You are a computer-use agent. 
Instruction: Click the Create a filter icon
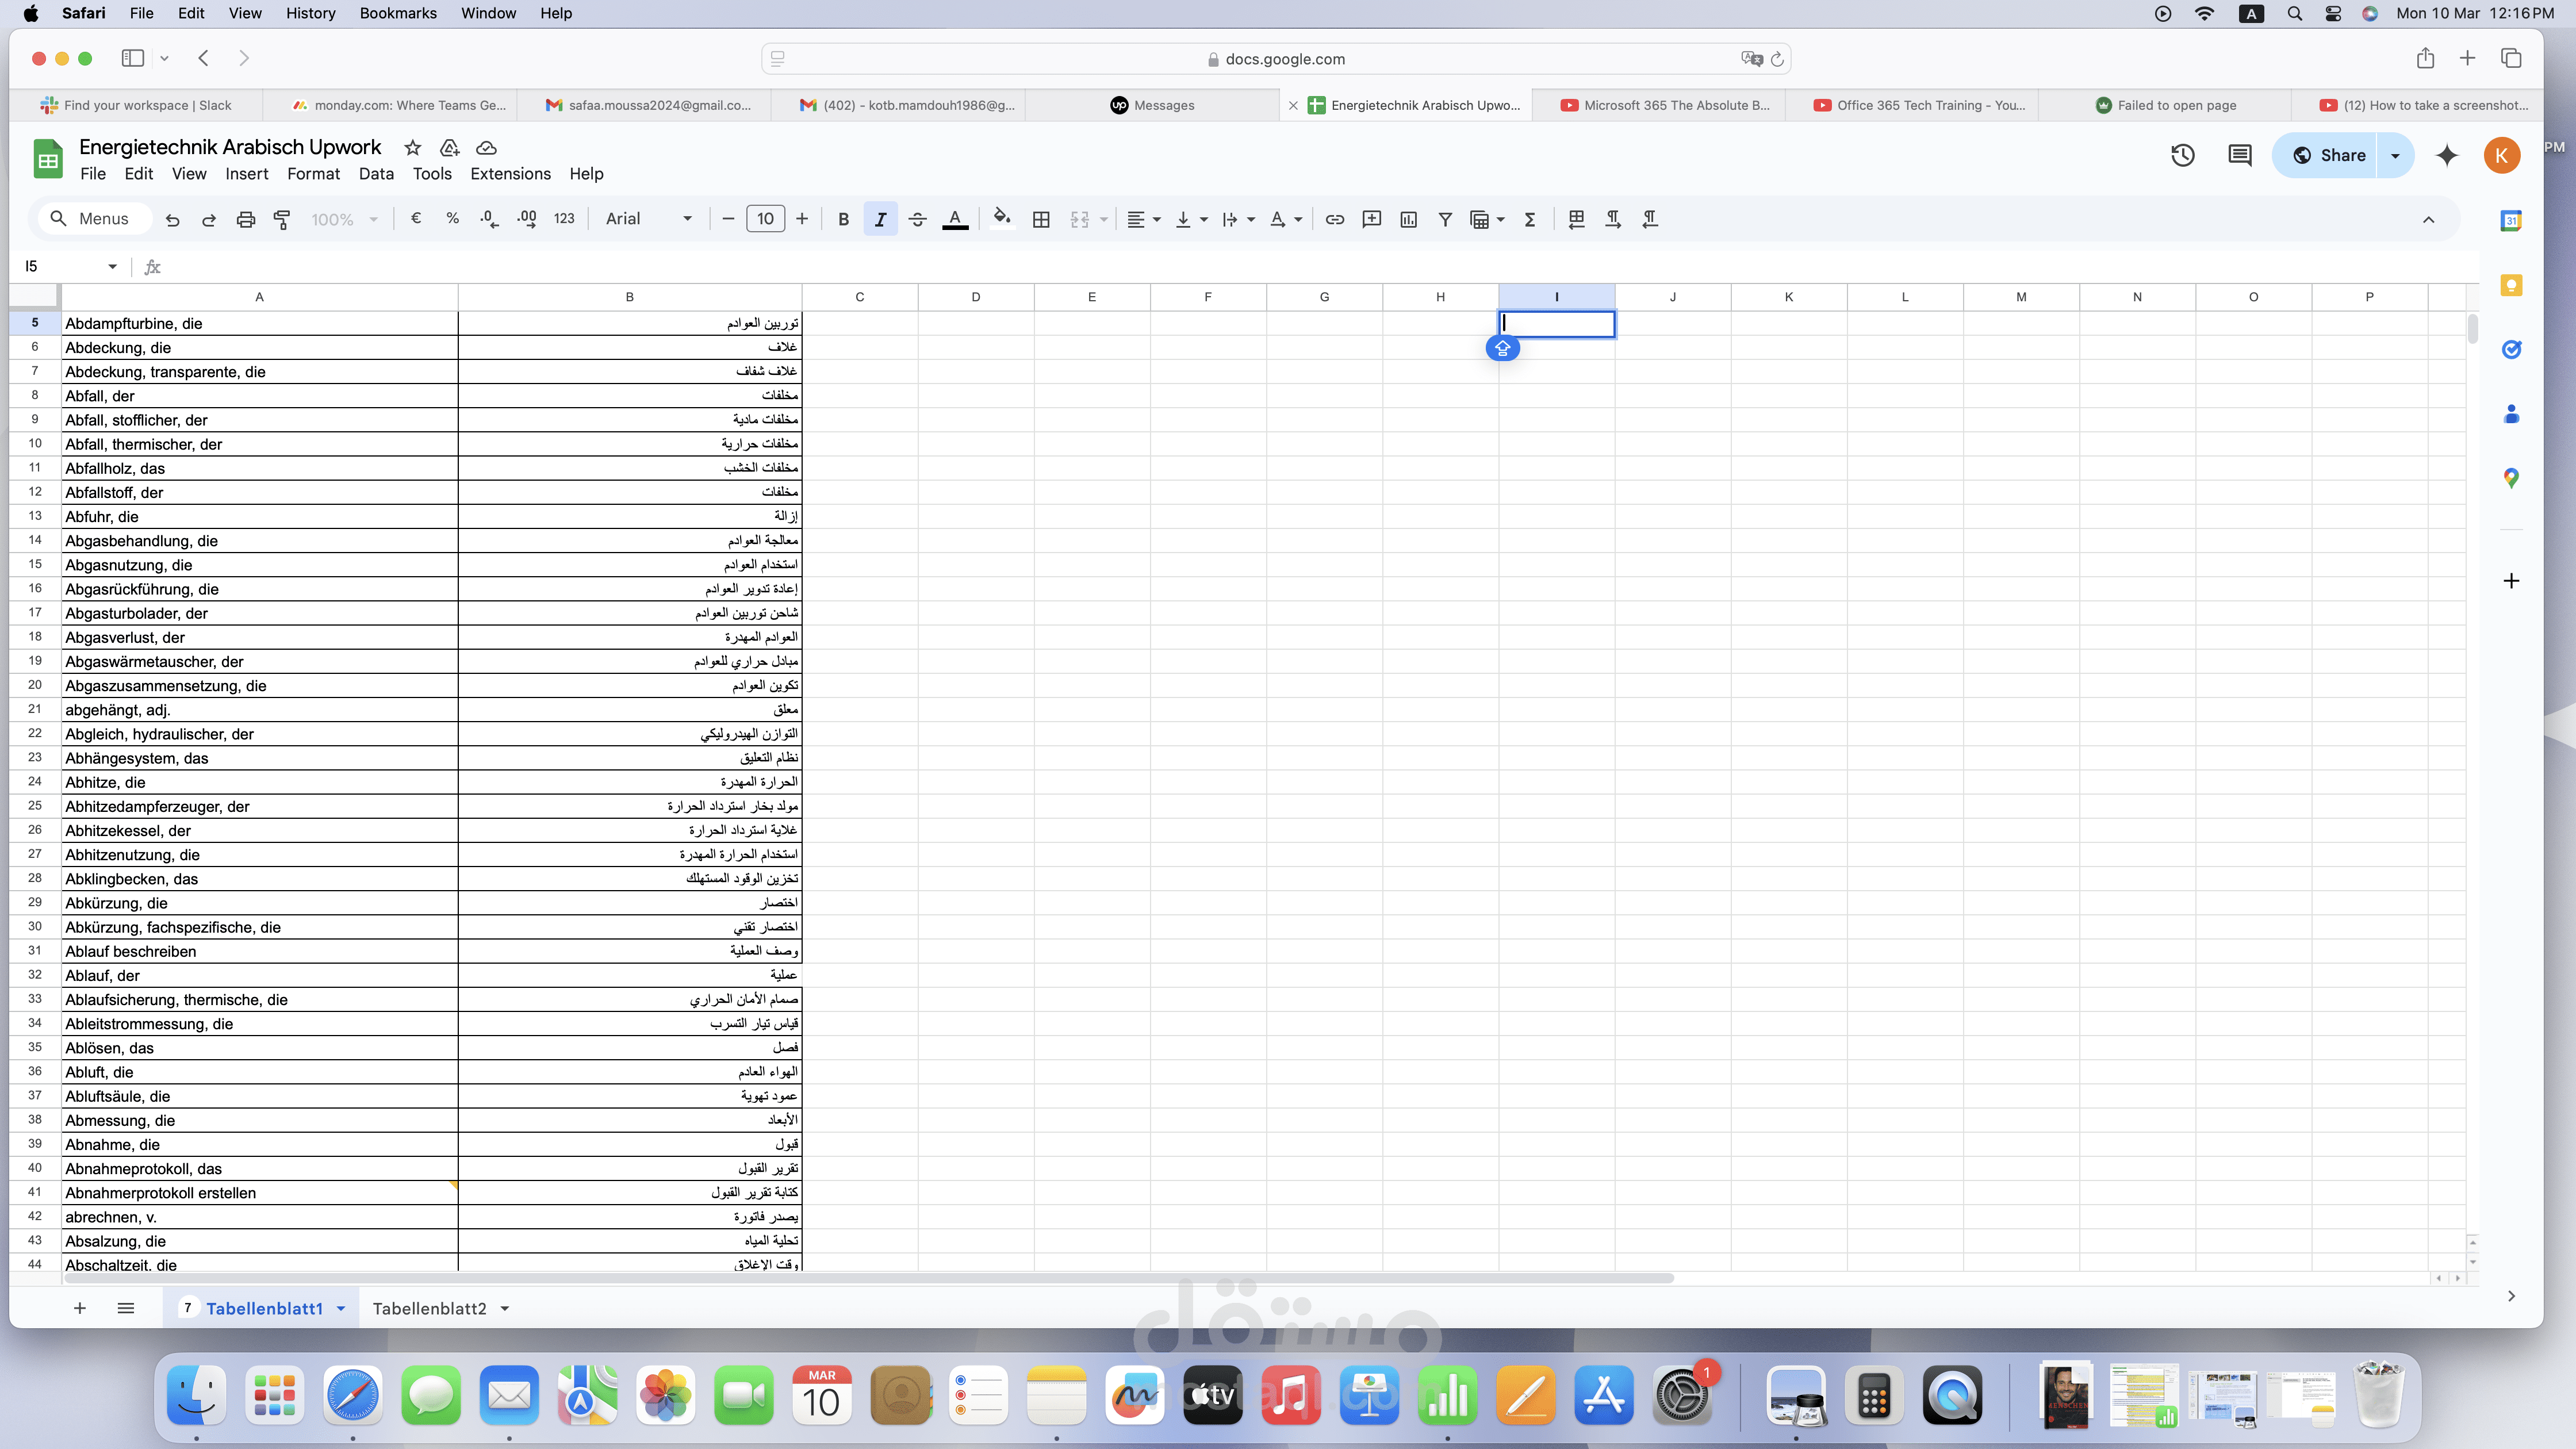(x=1445, y=219)
